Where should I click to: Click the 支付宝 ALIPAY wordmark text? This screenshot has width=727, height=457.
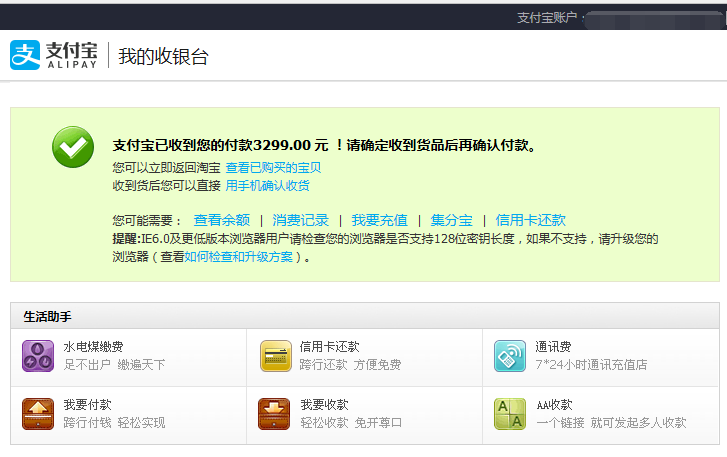(x=72, y=55)
